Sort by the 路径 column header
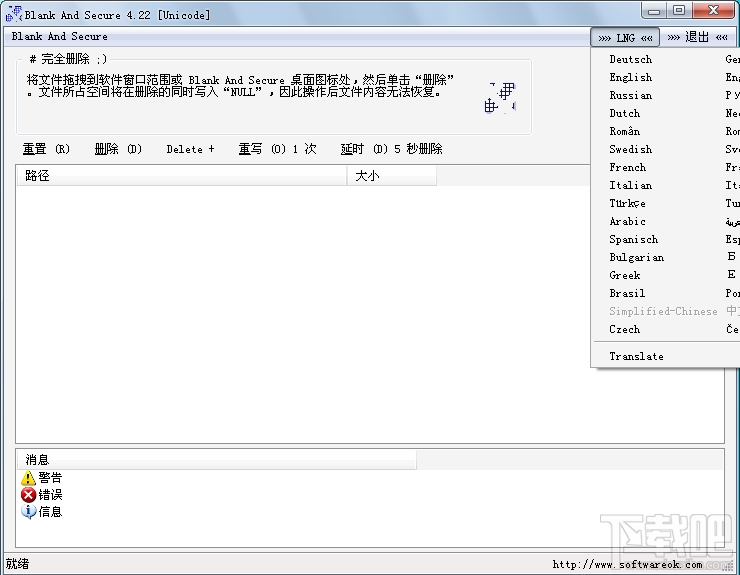 [x=182, y=176]
